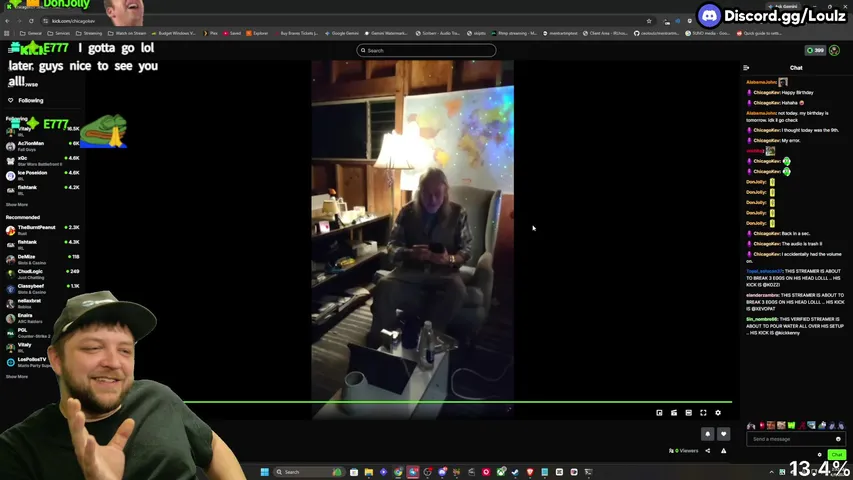Expand followed channels with Show More
The height and width of the screenshot is (480, 853).
[17, 205]
